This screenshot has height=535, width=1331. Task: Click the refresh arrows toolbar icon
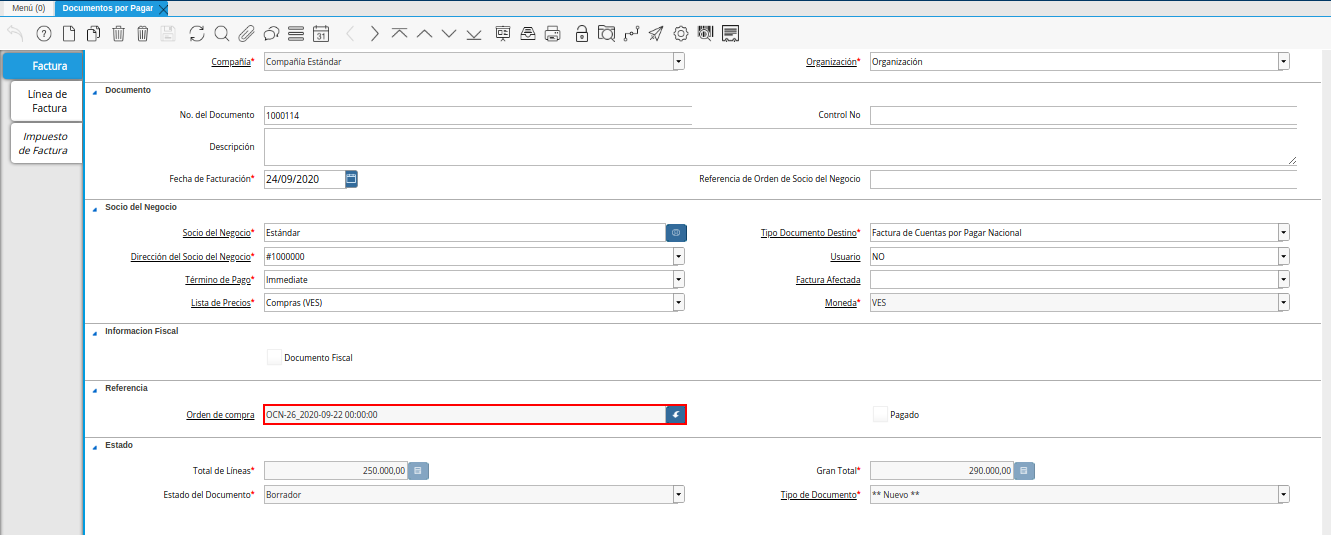[x=197, y=34]
